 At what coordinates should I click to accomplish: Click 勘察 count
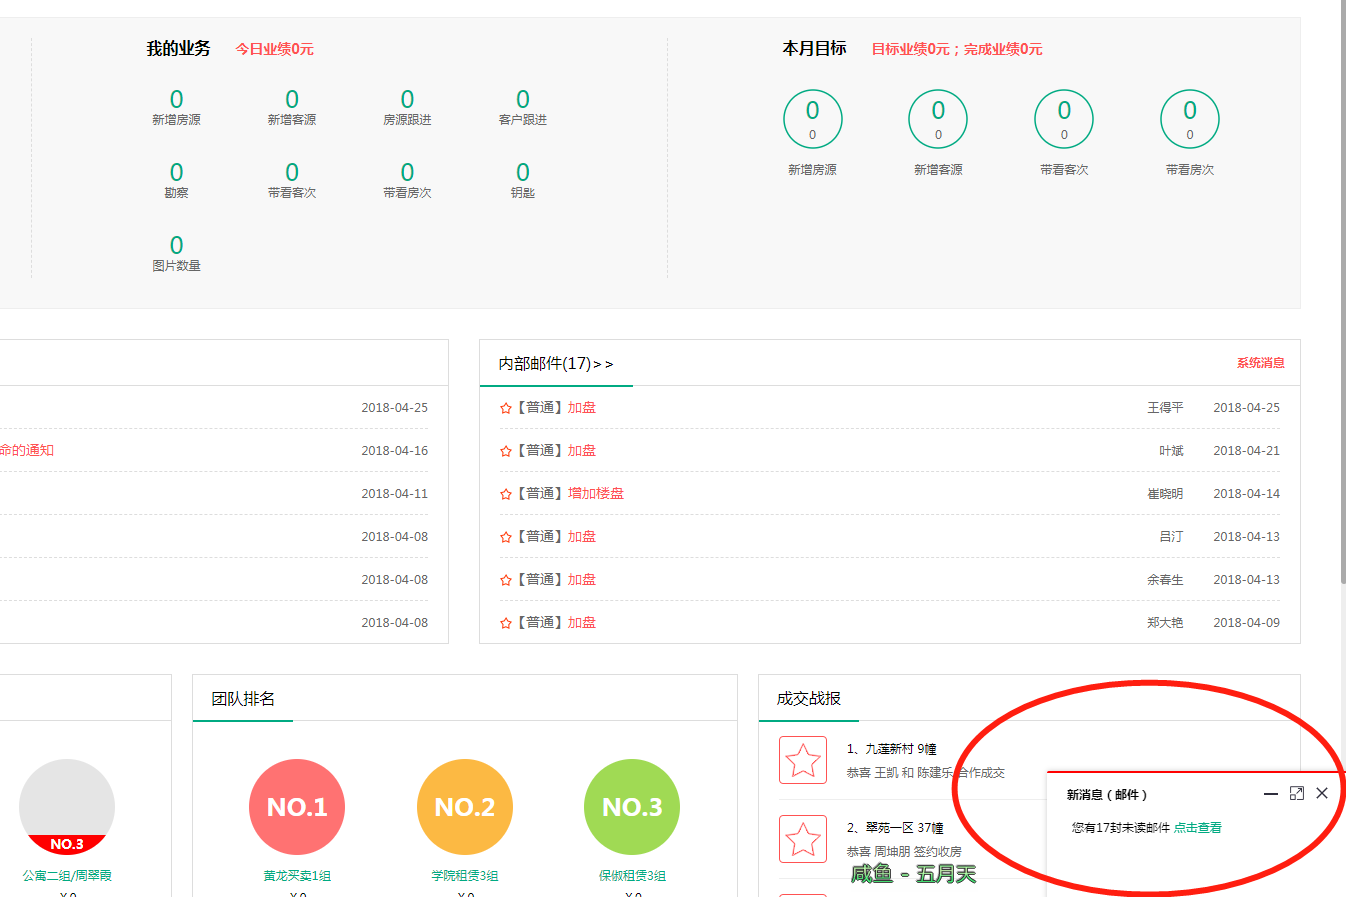(x=176, y=172)
